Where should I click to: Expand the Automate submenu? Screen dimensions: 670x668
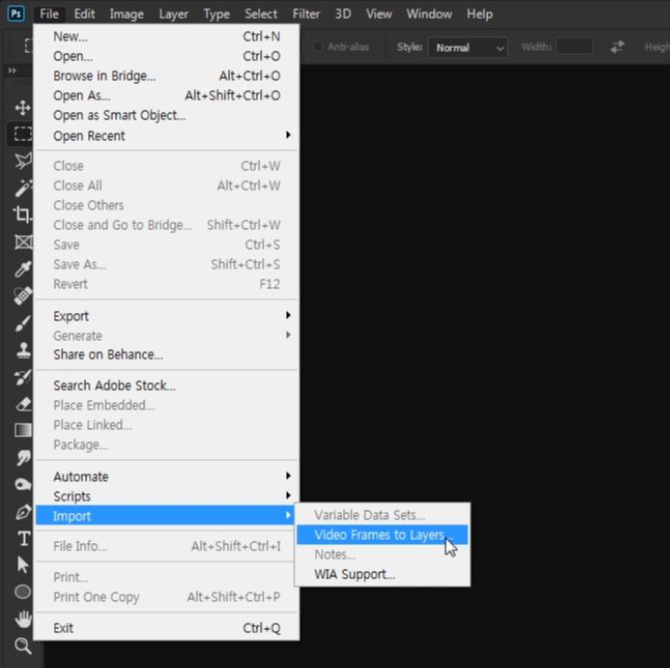[167, 476]
